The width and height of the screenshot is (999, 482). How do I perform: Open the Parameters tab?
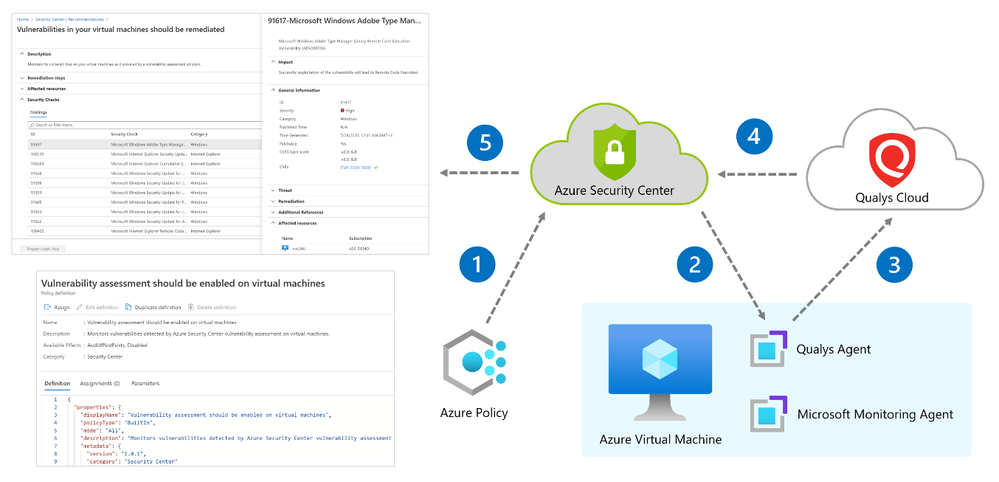145,383
